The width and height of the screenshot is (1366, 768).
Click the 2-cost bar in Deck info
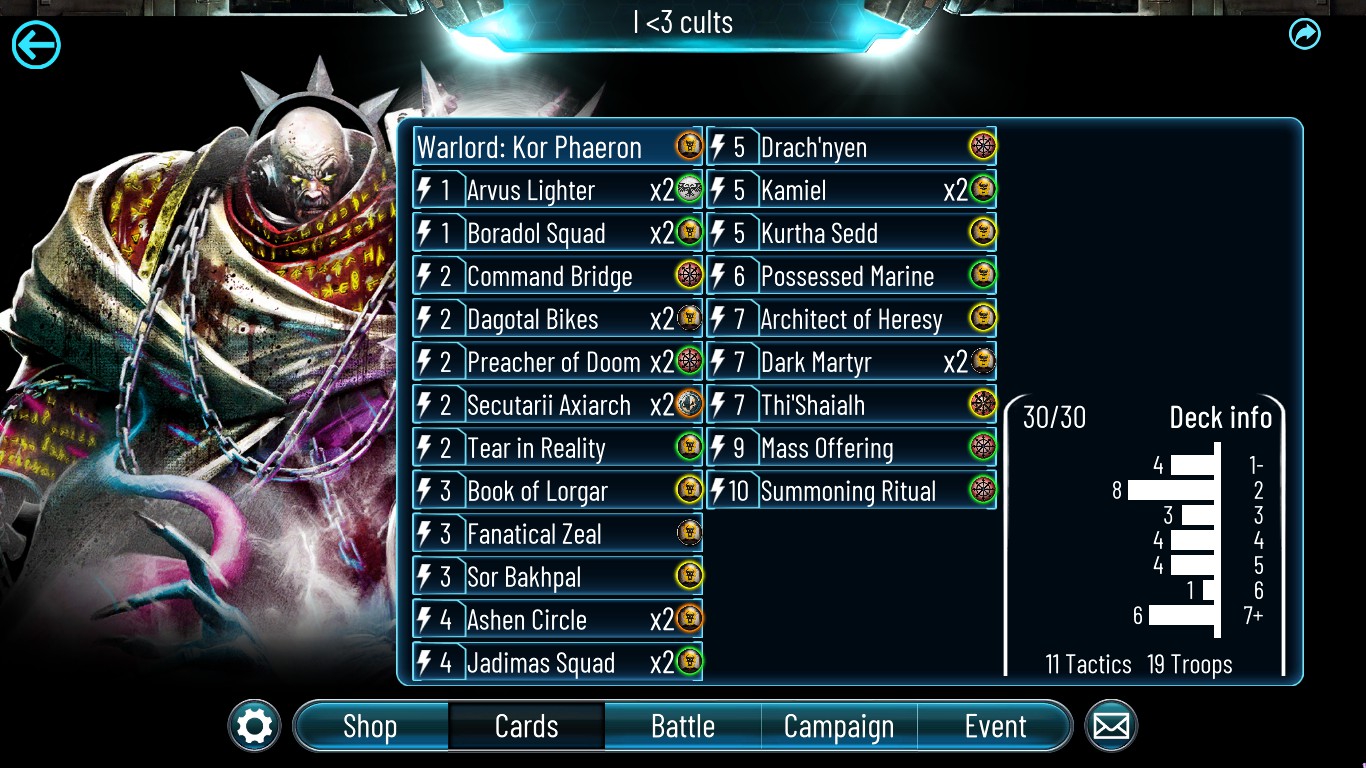coord(1170,490)
